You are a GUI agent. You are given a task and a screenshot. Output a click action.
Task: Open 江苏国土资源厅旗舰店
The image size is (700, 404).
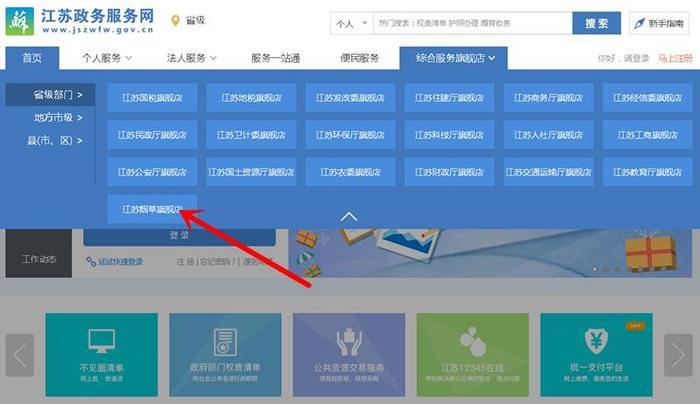click(x=251, y=171)
